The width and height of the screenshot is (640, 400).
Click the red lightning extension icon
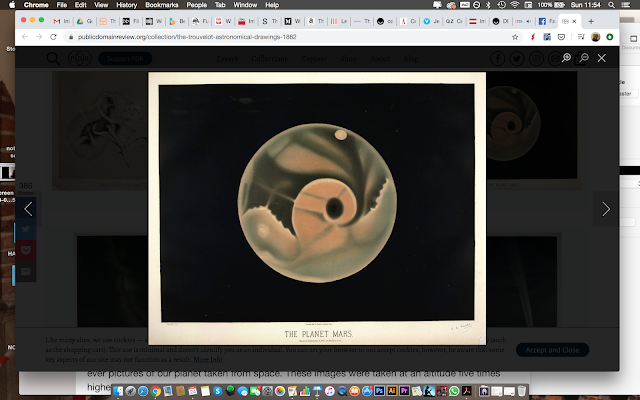click(532, 37)
